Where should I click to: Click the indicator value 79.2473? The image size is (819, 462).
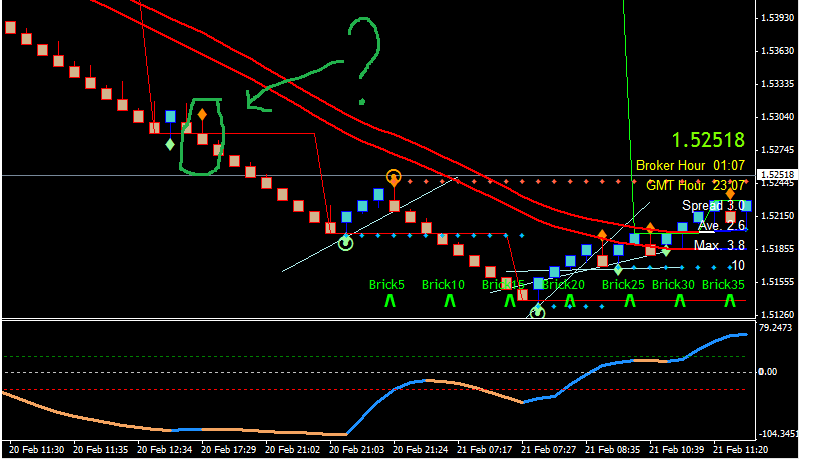tap(776, 328)
